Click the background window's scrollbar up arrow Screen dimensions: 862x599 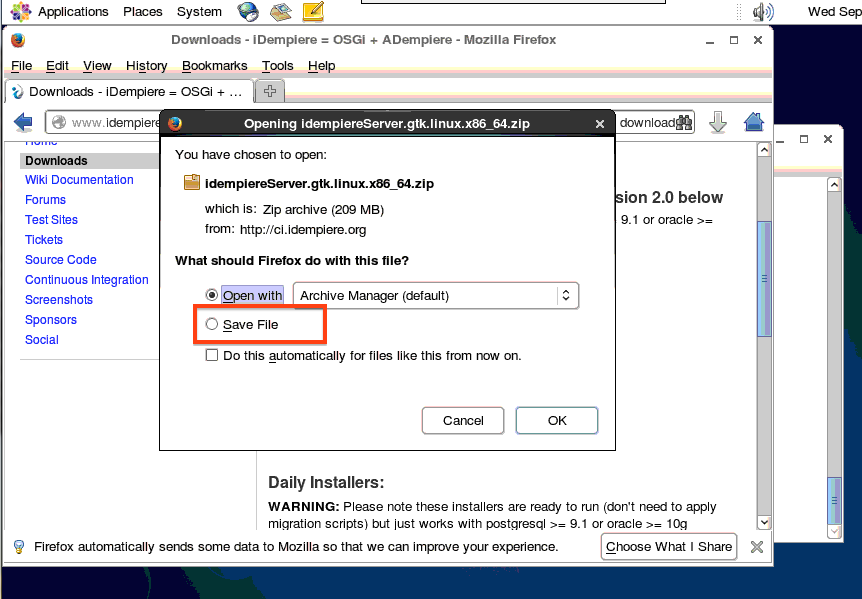click(834, 185)
